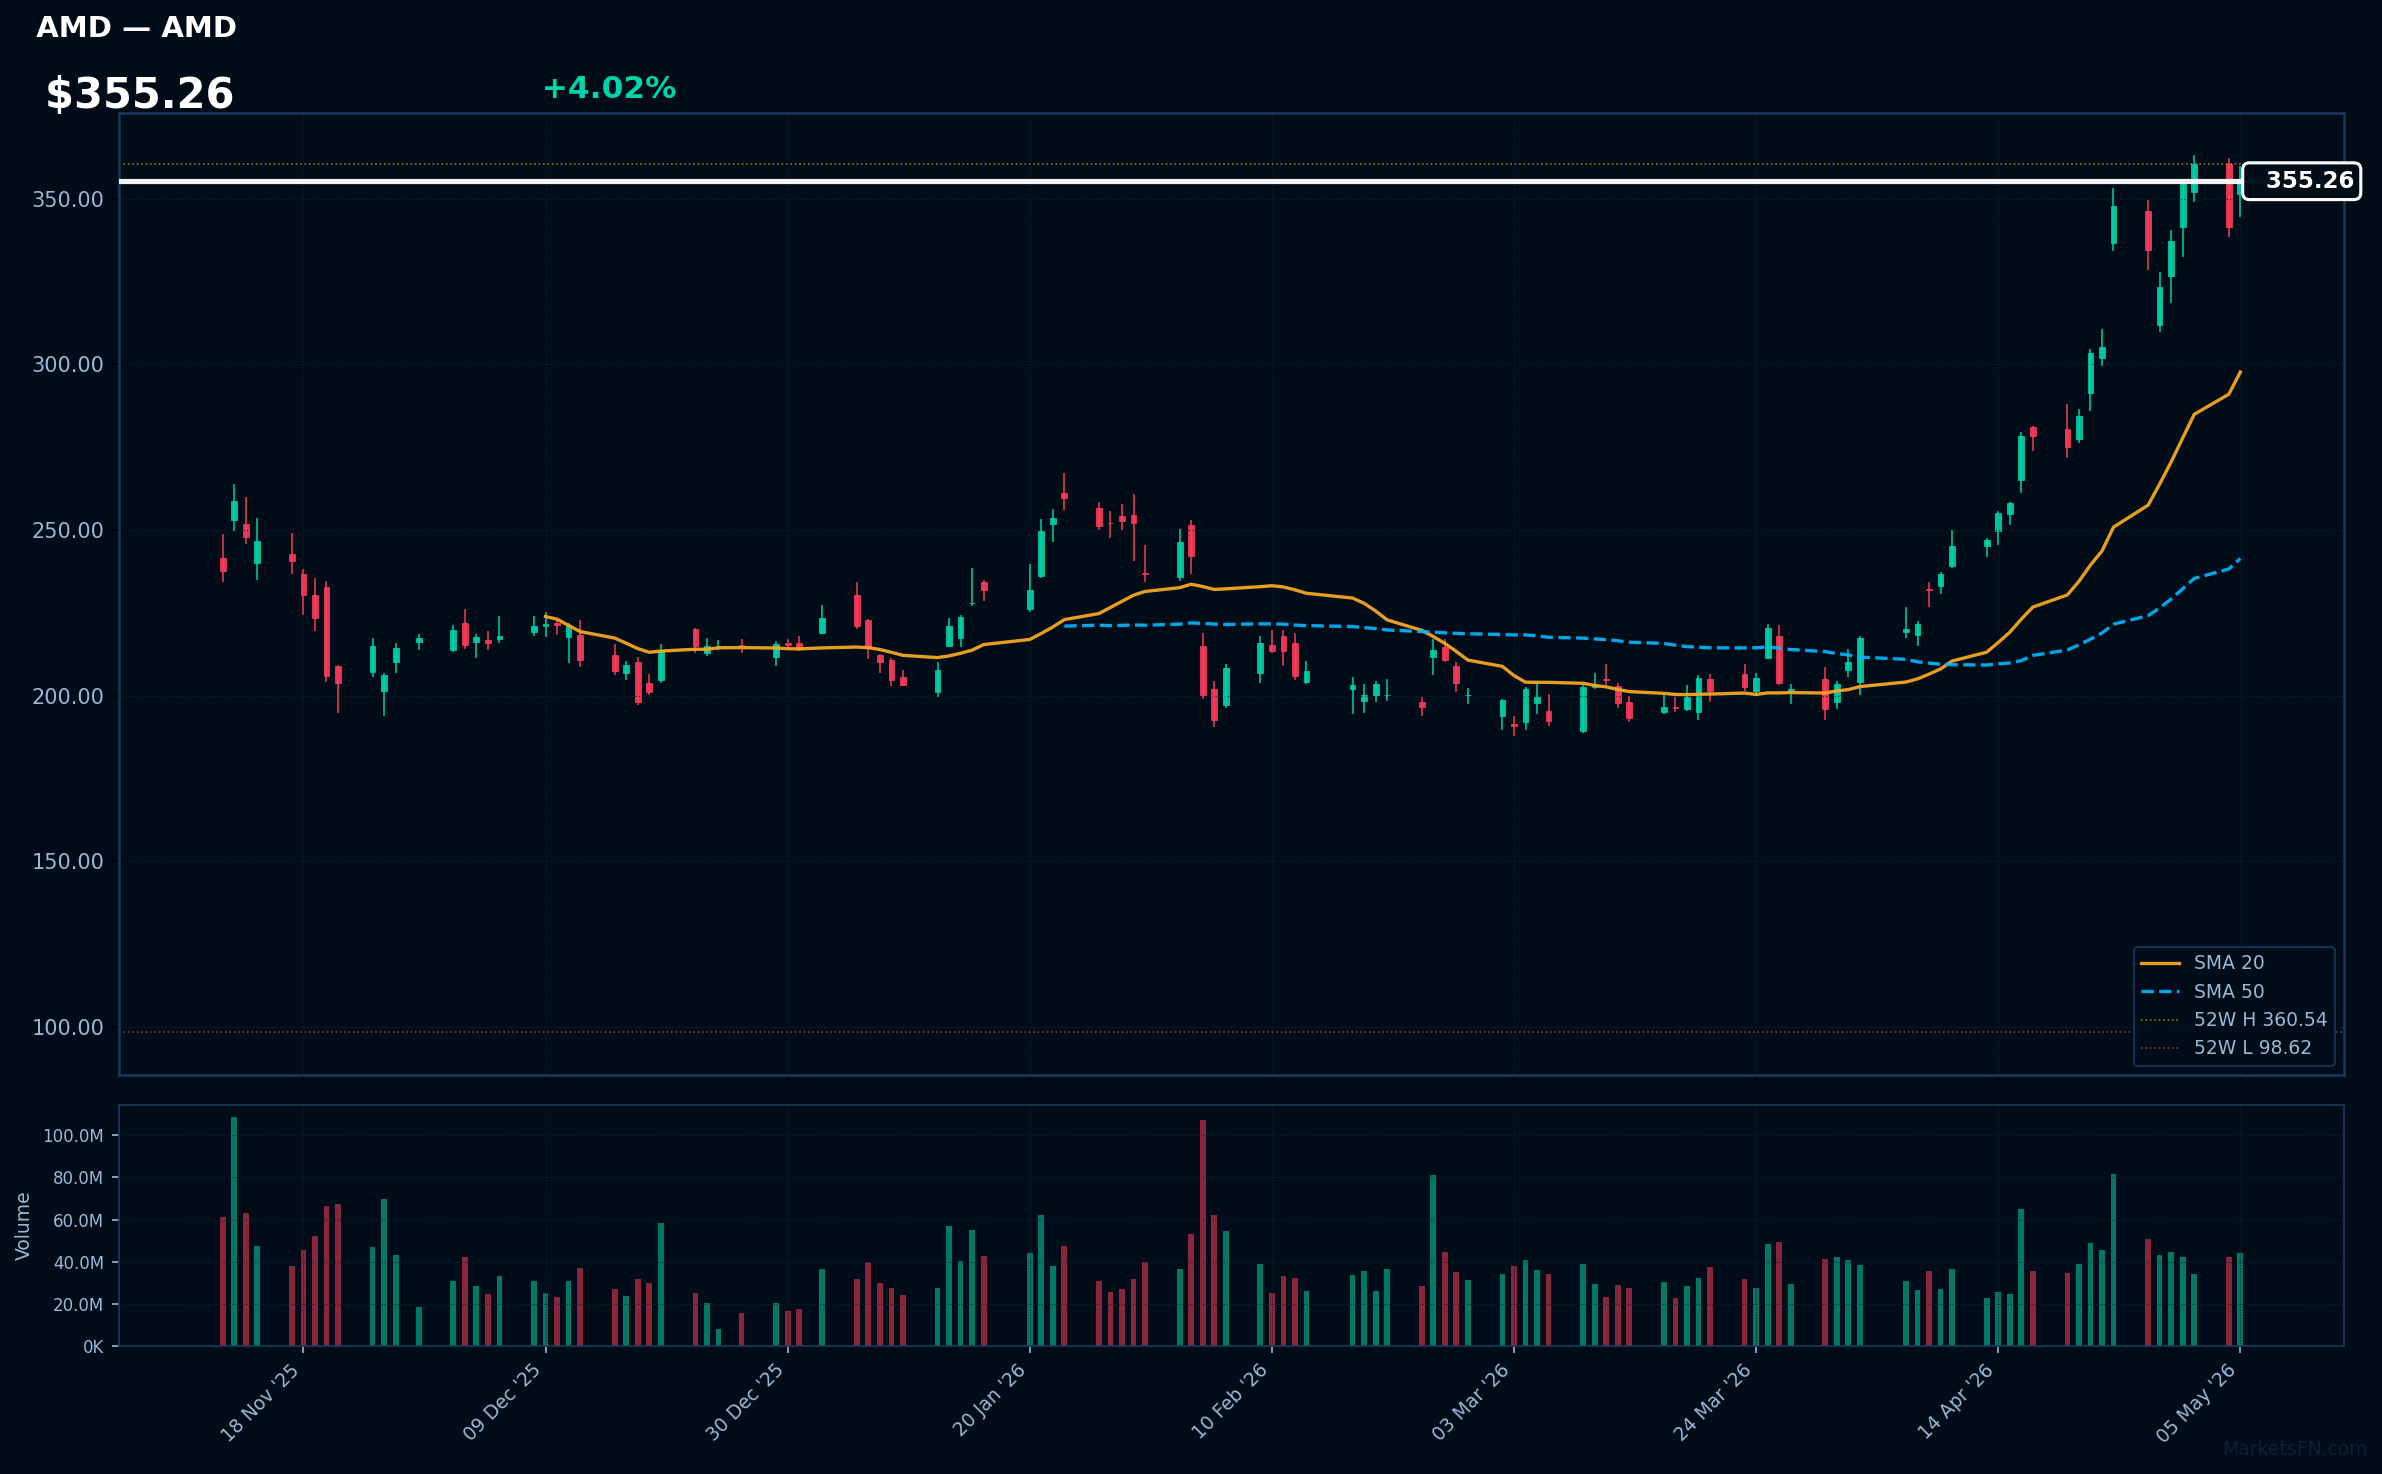Click the blue dashed SMA 50 legend sample
The height and width of the screenshot is (1474, 2382).
pos(2160,992)
